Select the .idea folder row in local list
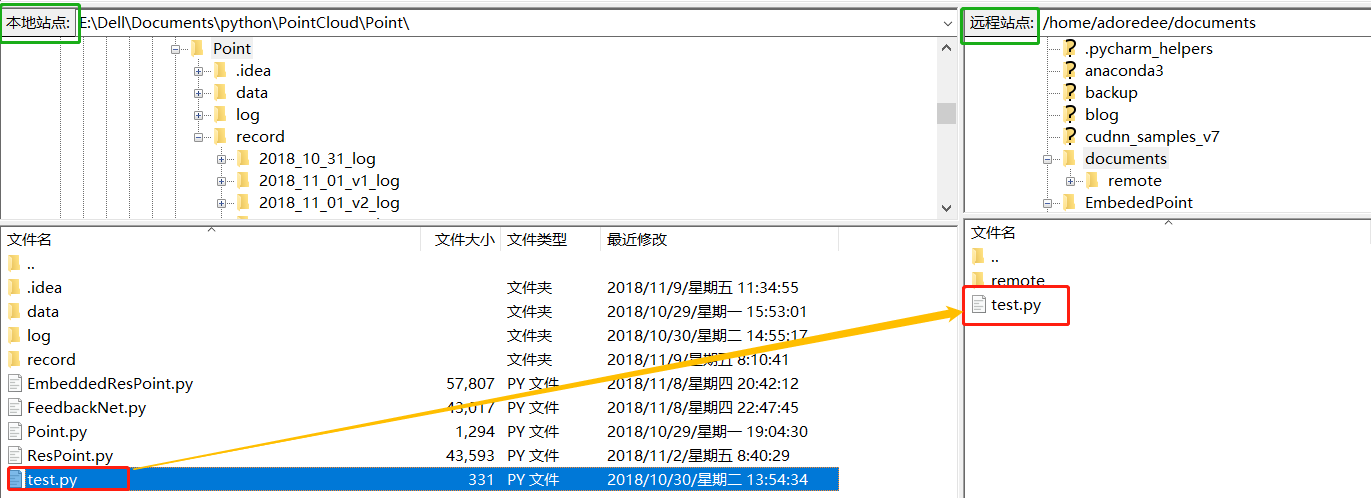 click(x=420, y=287)
